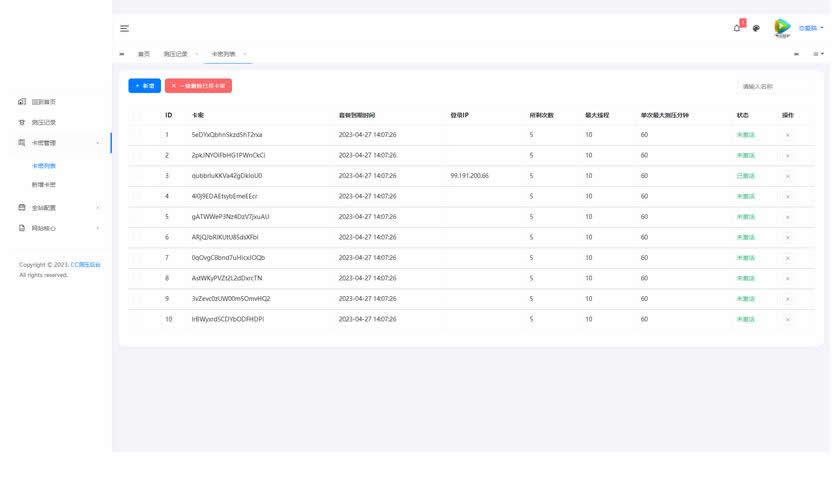Close the 卡密列表 tab
Image resolution: width=835 pixels, height=488 pixels.
(245, 54)
